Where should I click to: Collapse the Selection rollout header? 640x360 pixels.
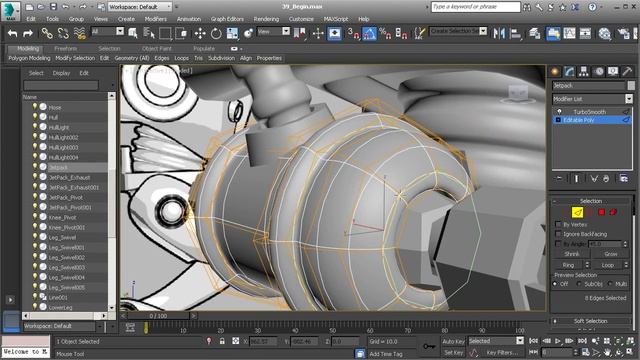591,201
